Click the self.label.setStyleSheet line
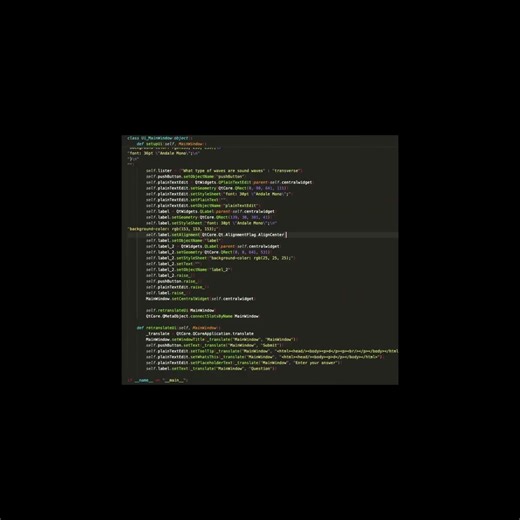This screenshot has width=520, height=520. (x=211, y=223)
